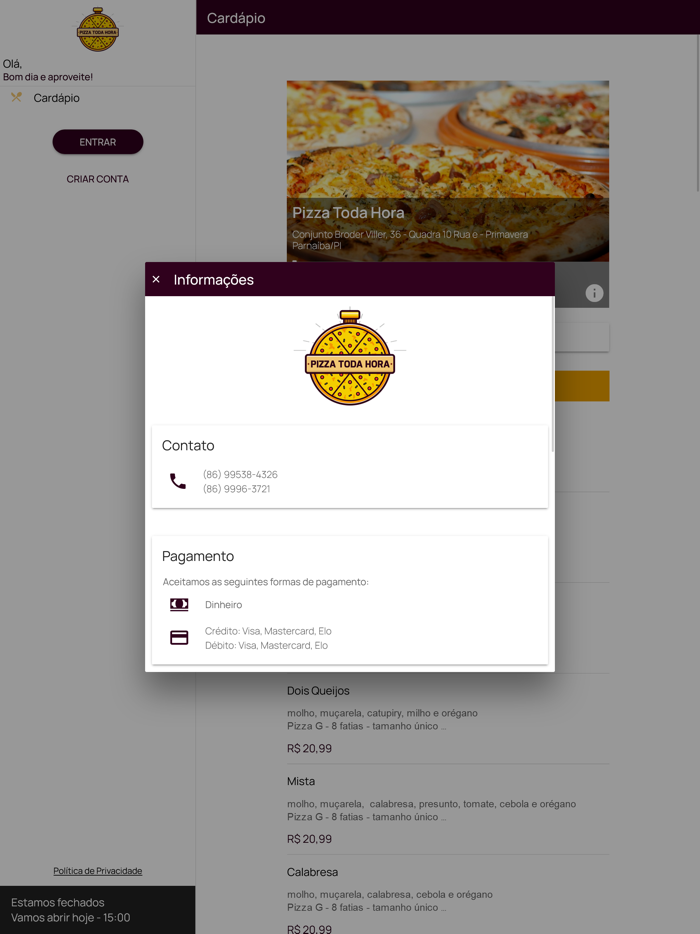
Task: Select phone number (86) 9996-3721
Action: [x=237, y=489]
